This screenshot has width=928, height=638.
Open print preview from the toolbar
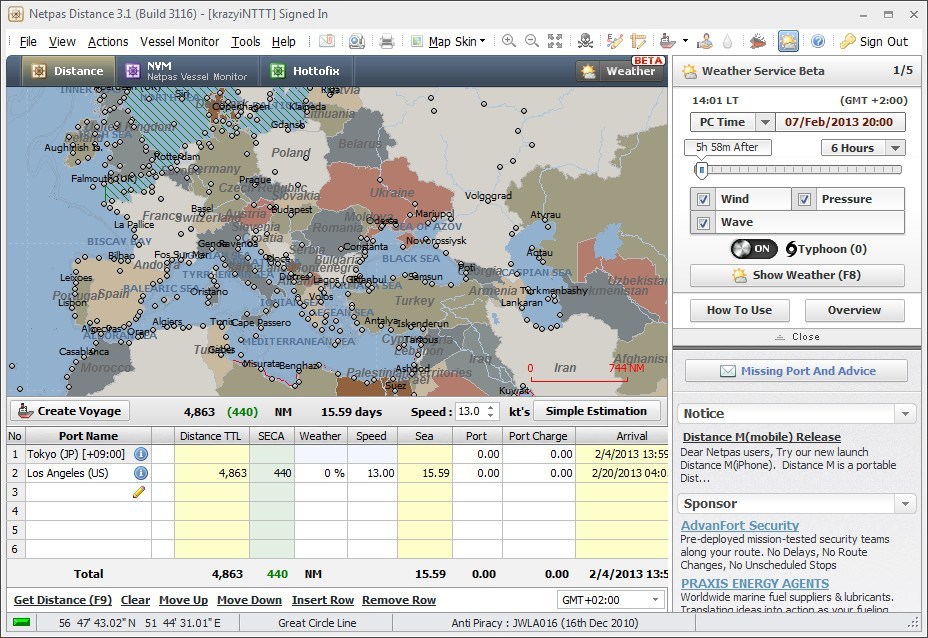pos(356,41)
